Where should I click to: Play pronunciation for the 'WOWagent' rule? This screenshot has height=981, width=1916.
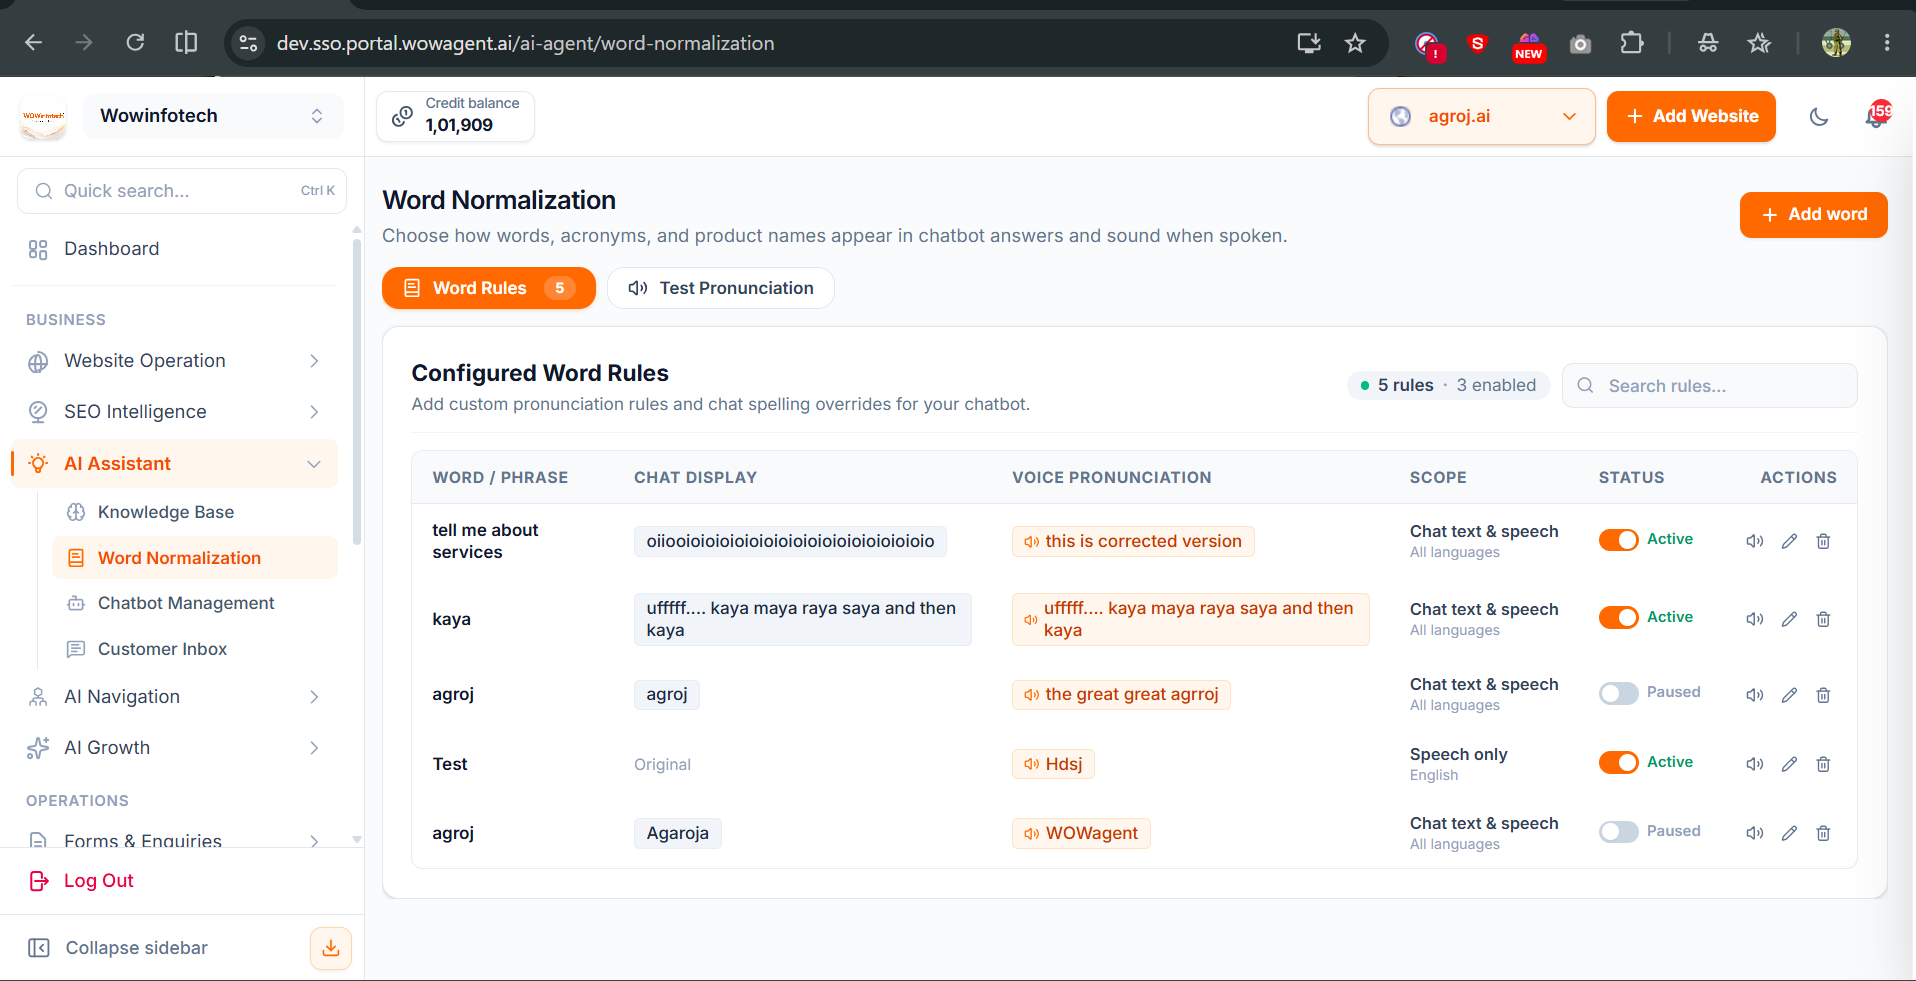1755,833
